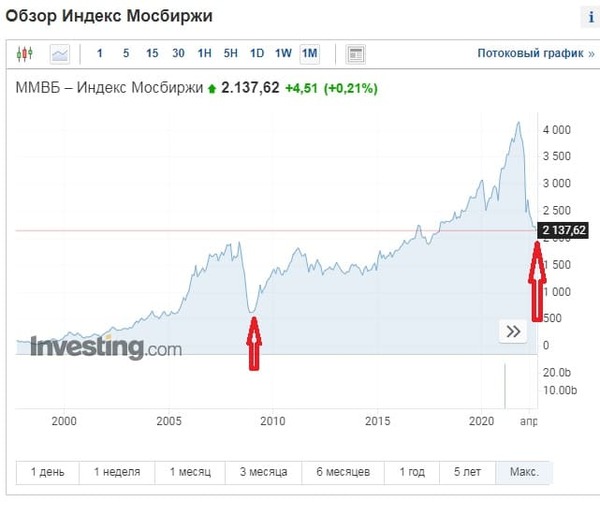Image resolution: width=600 pixels, height=516 pixels.
Task: Switch to the 1 месяц range
Action: point(190,472)
